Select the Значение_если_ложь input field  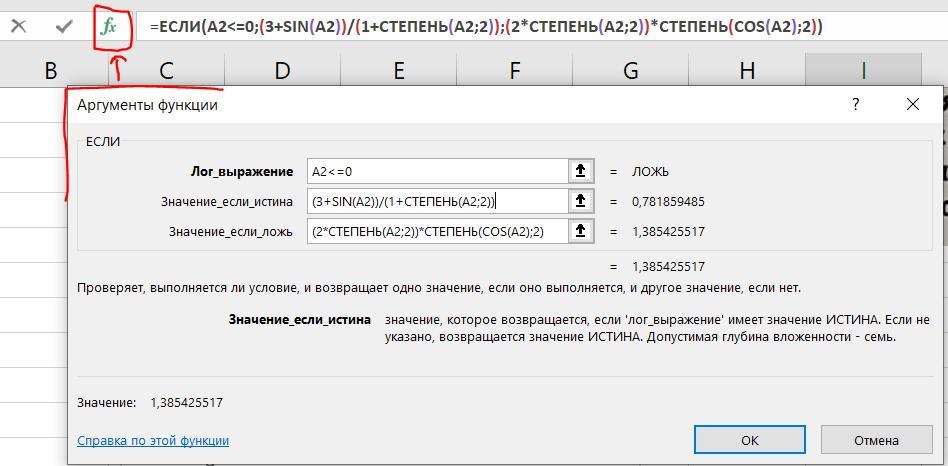click(x=436, y=231)
